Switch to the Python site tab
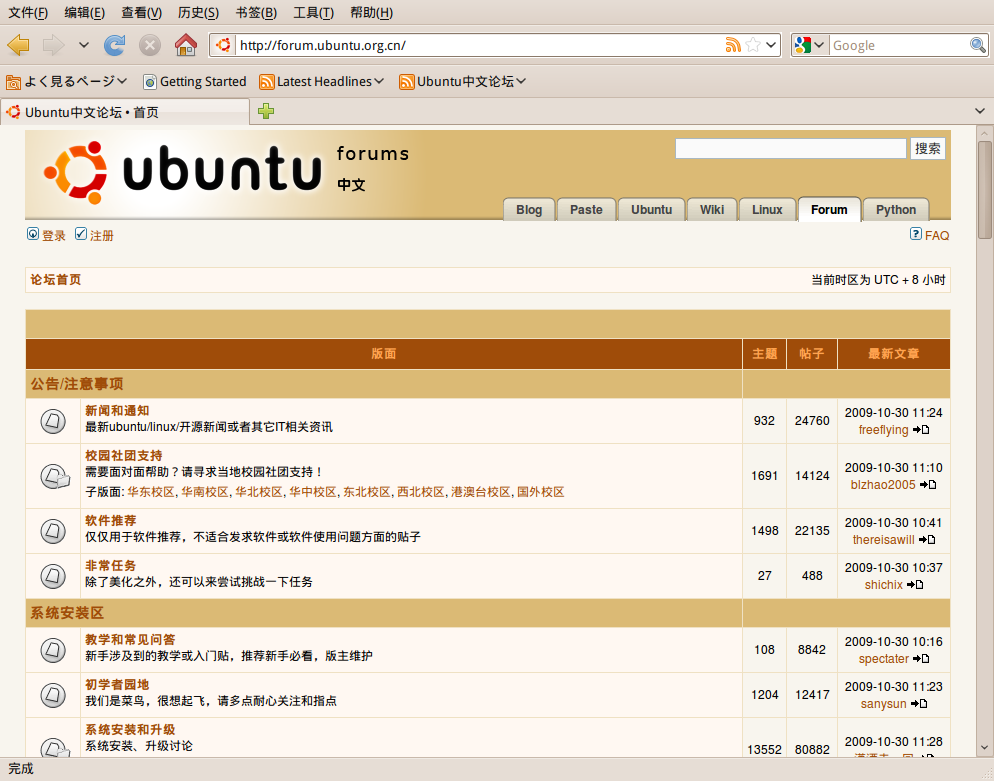 [x=896, y=210]
